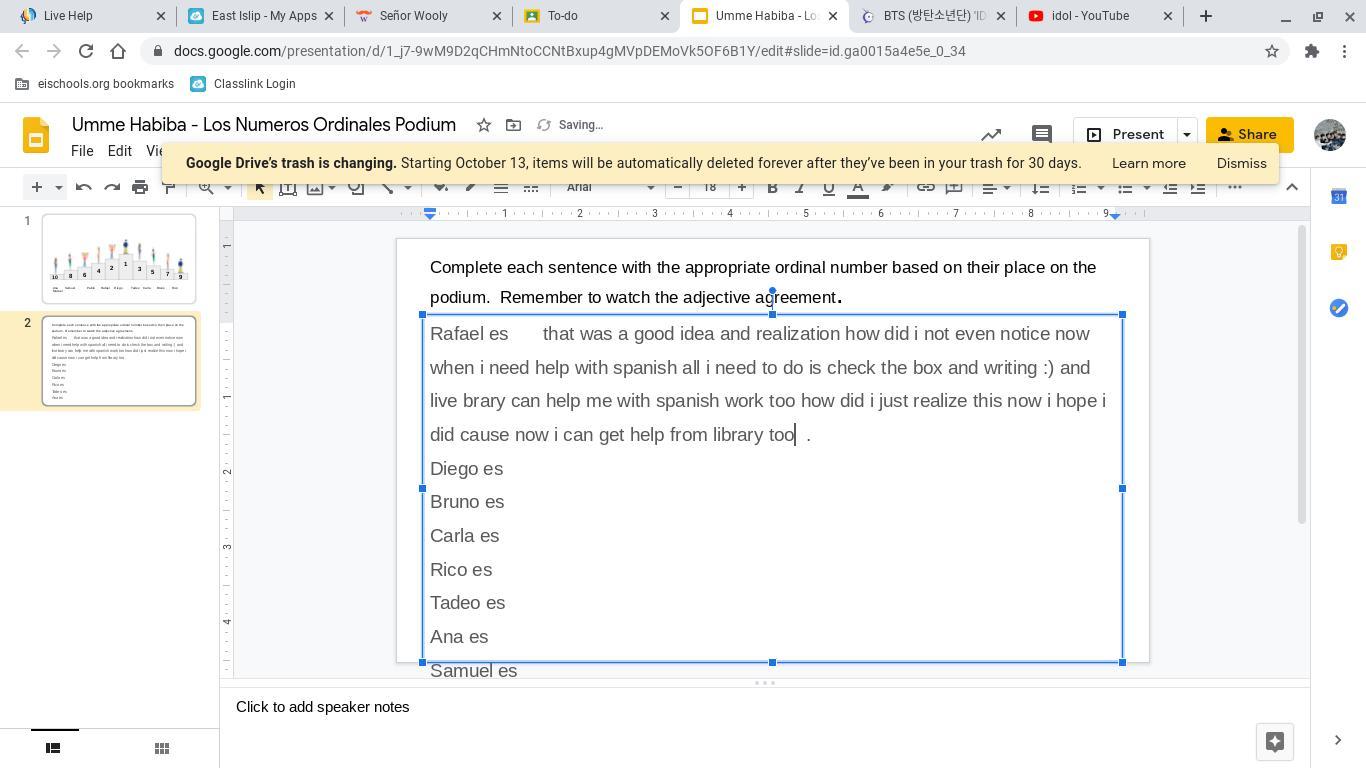1366x768 pixels.
Task: Click the Share button
Action: [1249, 135]
